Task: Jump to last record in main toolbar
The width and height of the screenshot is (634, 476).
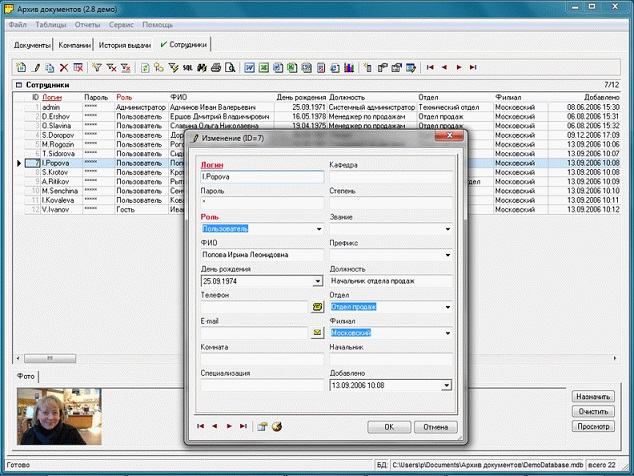Action: coord(472,68)
